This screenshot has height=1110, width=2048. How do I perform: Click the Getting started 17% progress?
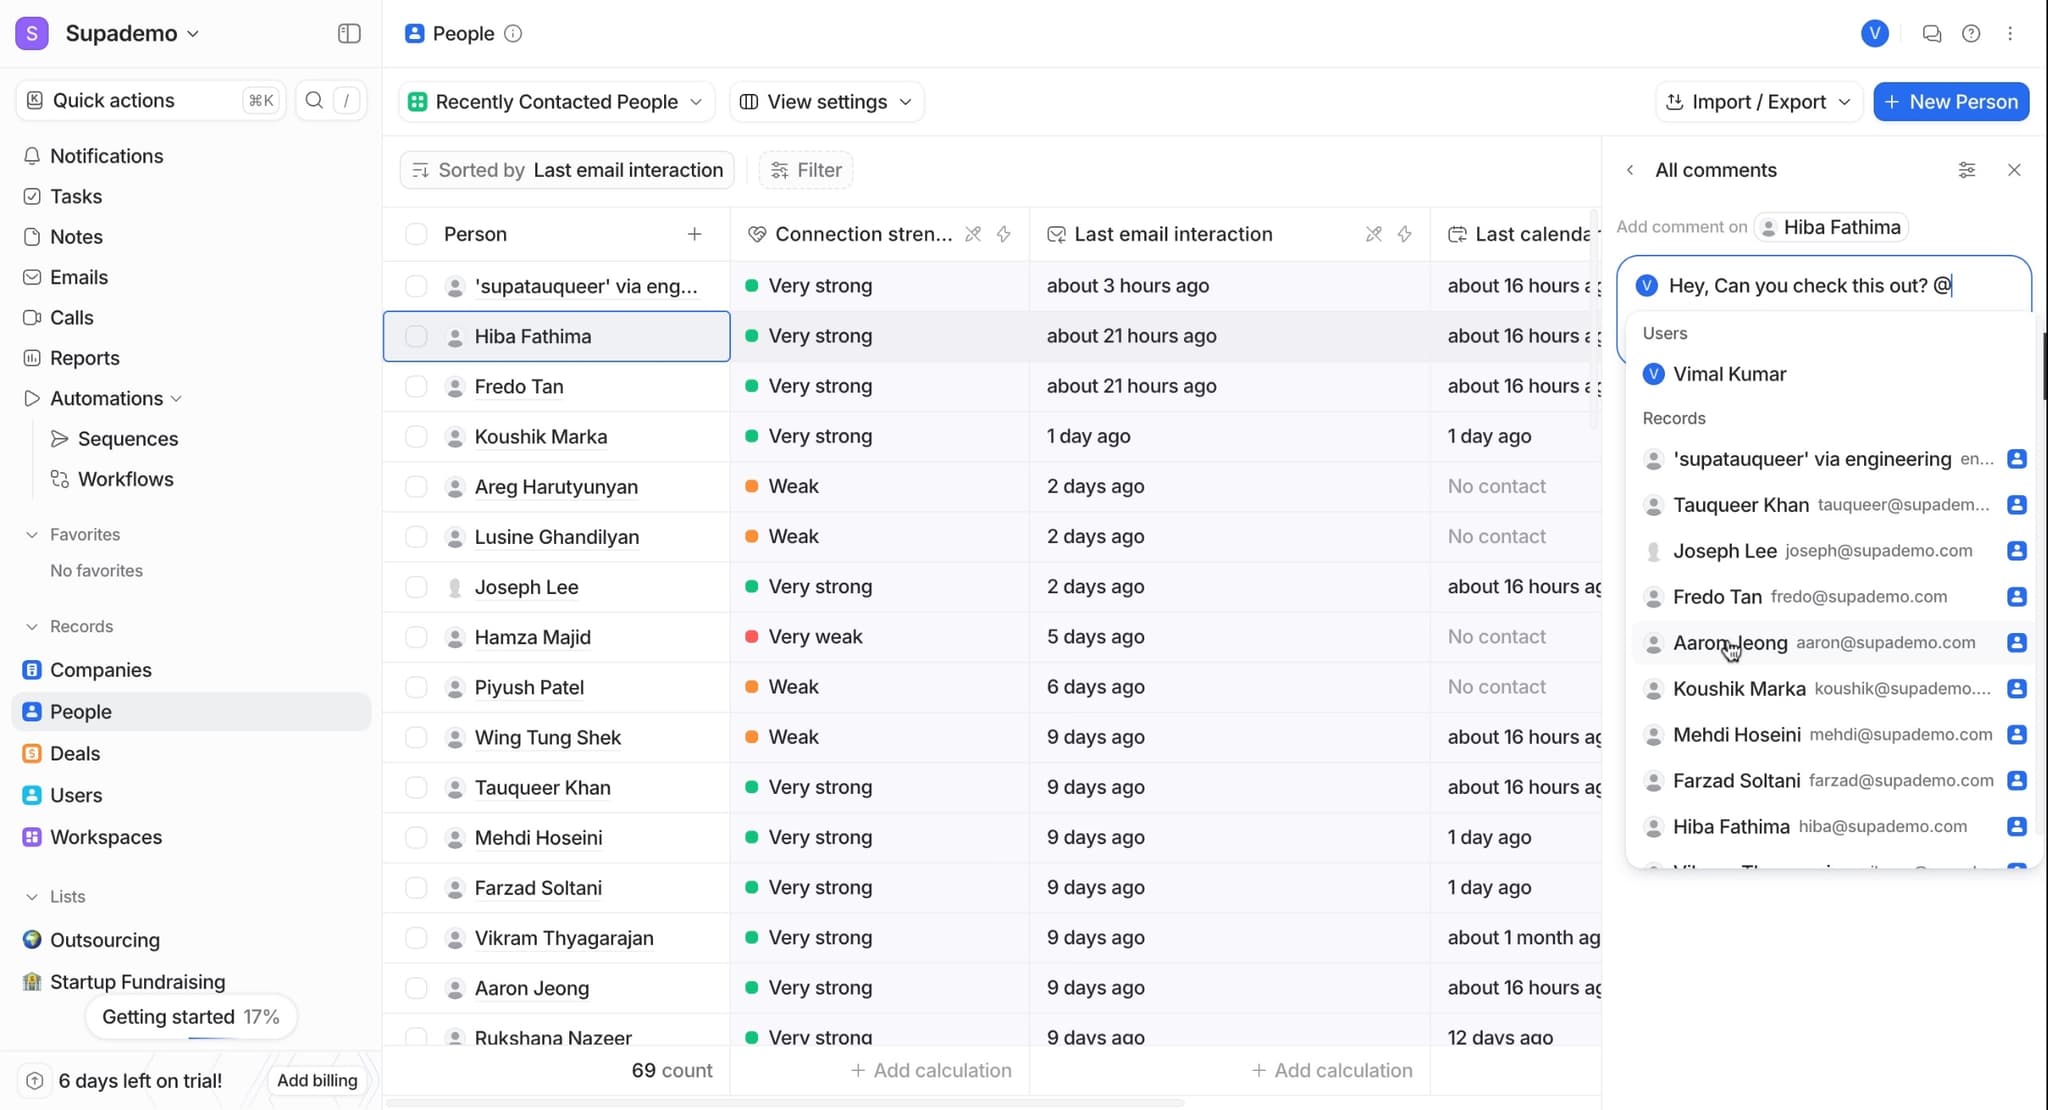190,1017
